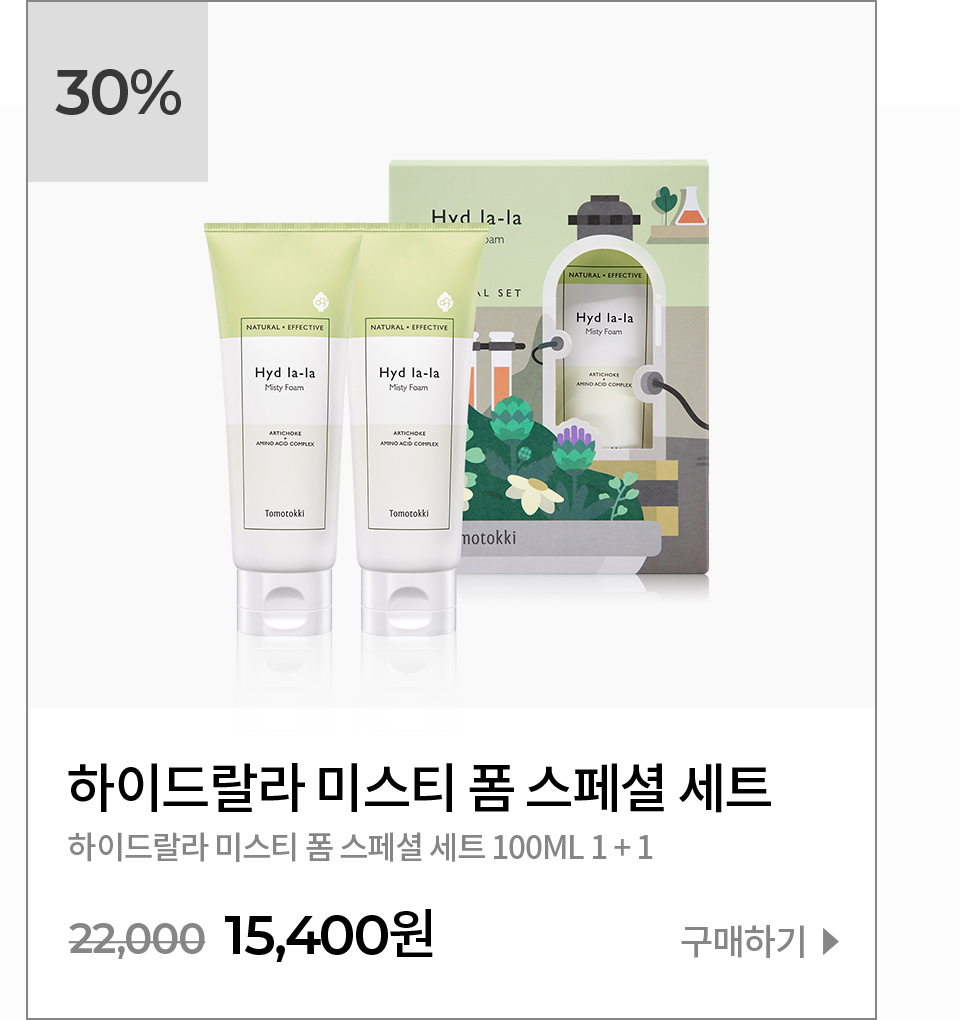Click the Tomotokki logo on left tube
Image resolution: width=960 pixels, height=1020 pixels.
pos(284,513)
